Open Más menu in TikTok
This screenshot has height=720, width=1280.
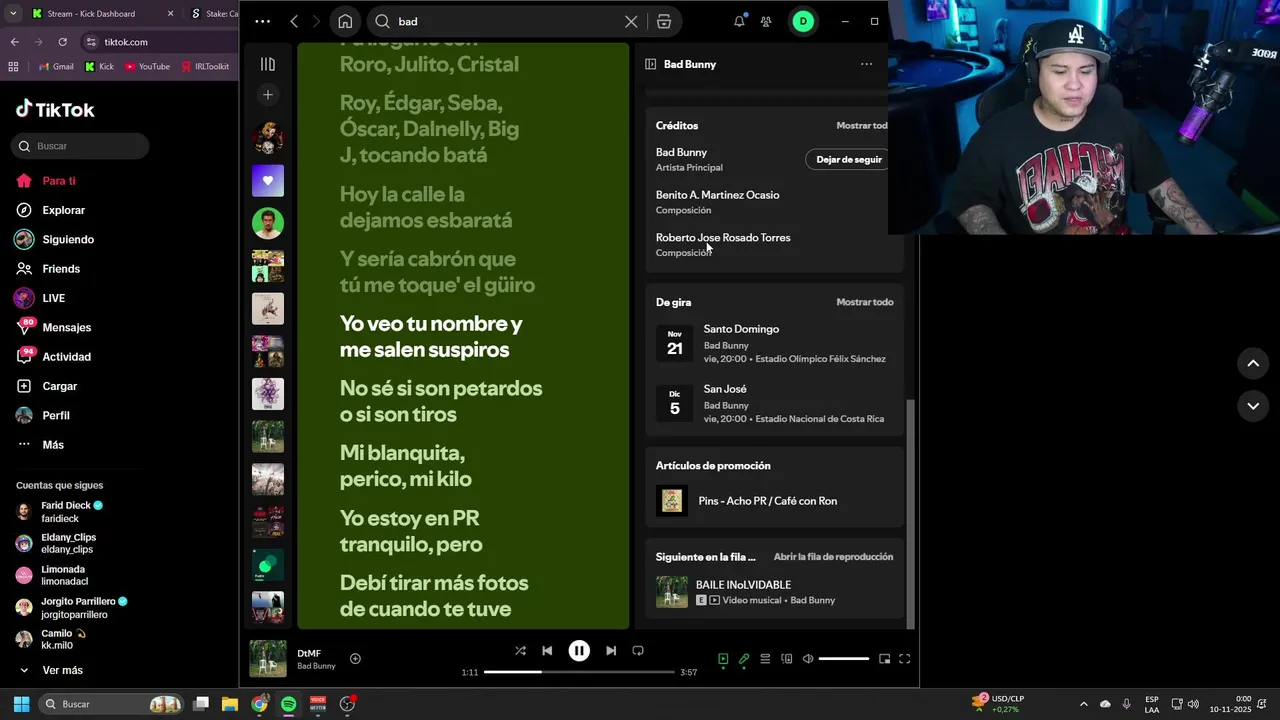click(52, 445)
